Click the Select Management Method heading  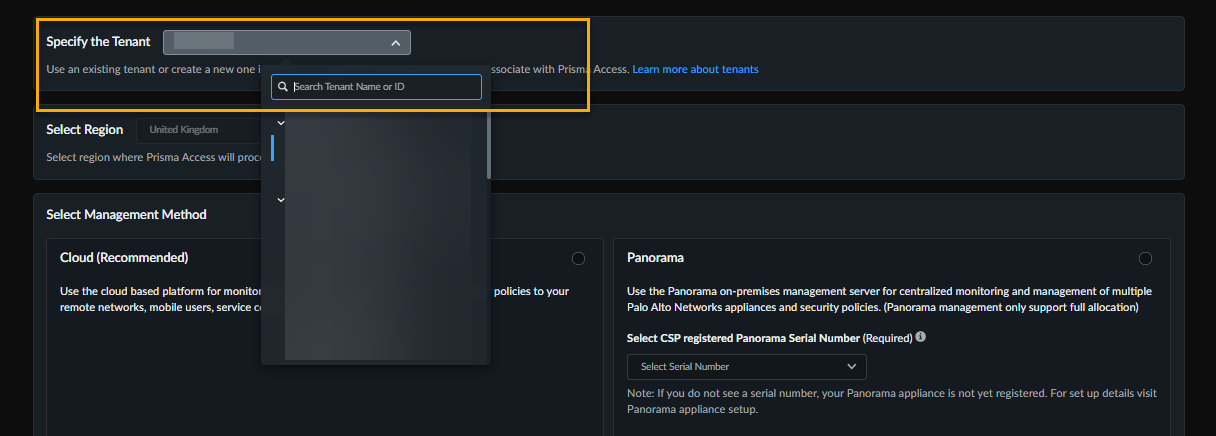pyautogui.click(x=126, y=214)
